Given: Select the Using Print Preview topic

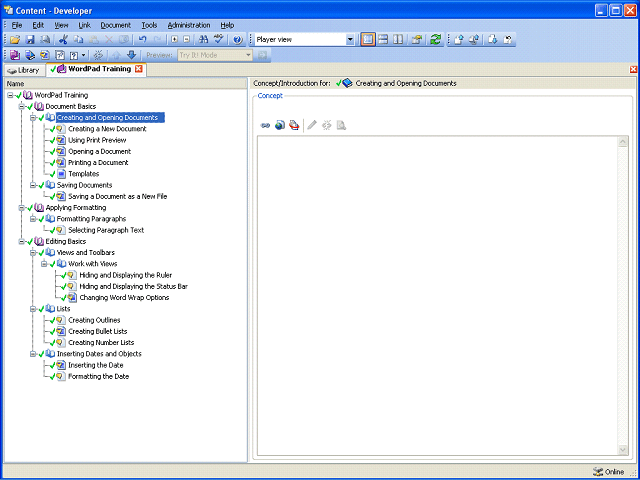Looking at the screenshot, I should click(x=97, y=140).
